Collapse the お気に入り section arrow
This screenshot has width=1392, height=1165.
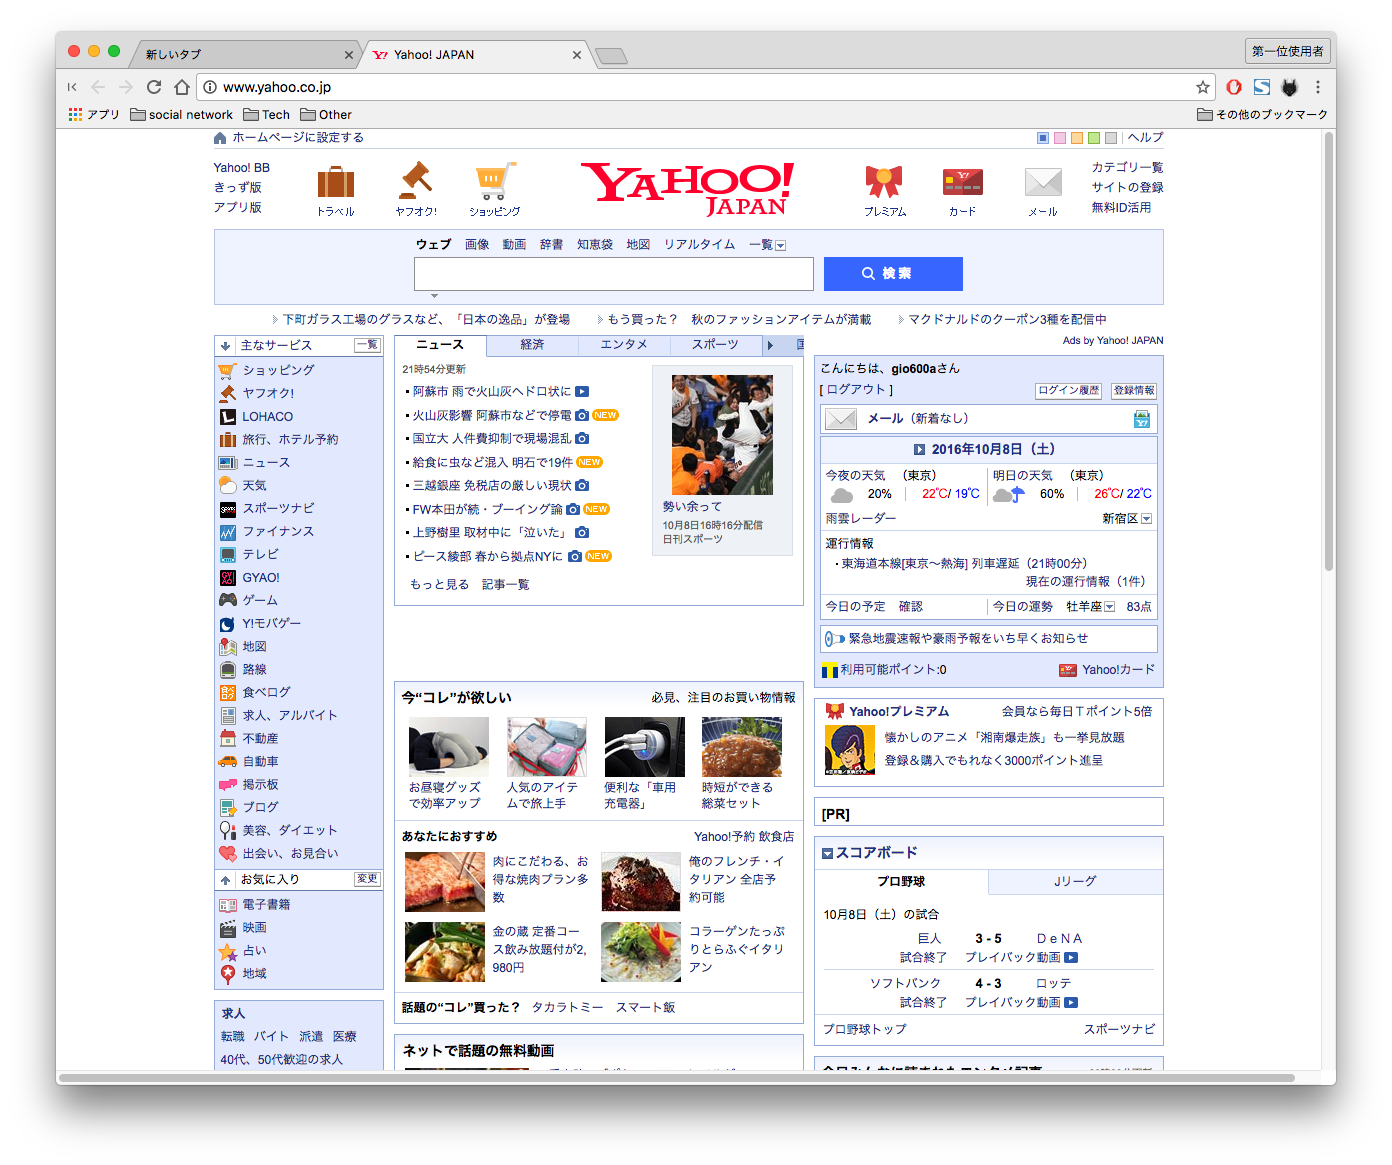(226, 880)
